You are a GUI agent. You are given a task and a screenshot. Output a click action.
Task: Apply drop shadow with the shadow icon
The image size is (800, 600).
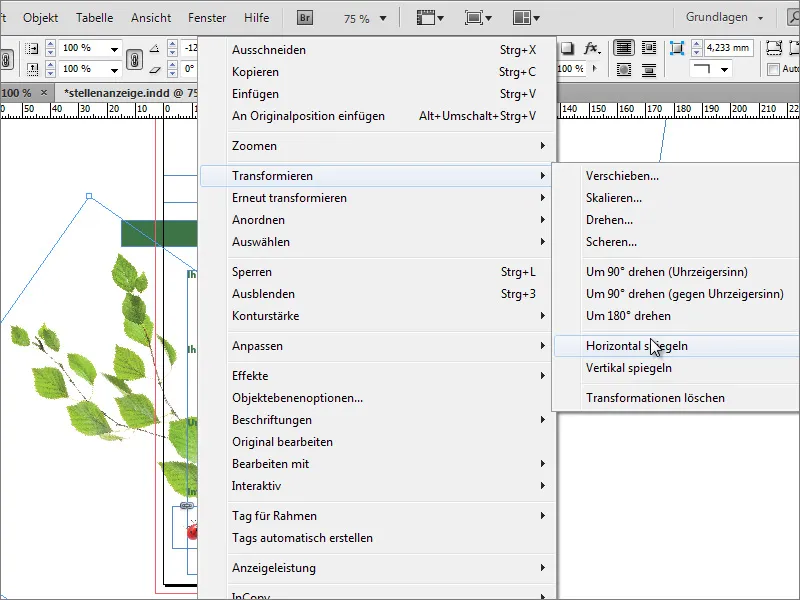(567, 48)
